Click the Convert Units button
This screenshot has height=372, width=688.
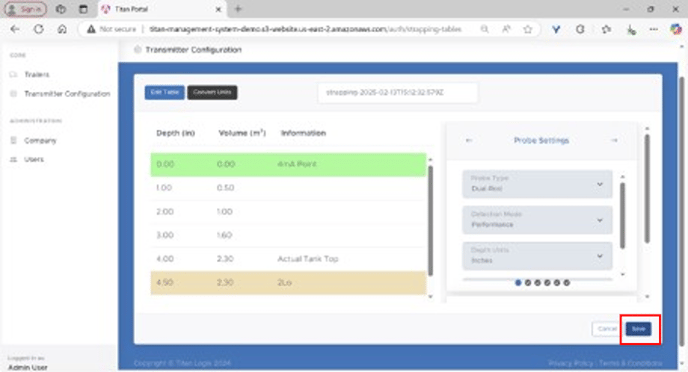point(212,92)
